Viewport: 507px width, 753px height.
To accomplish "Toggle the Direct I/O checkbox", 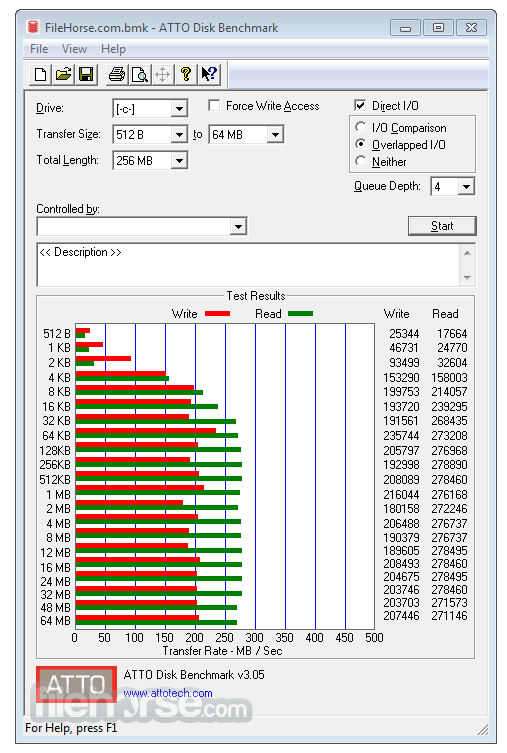I will [360, 105].
